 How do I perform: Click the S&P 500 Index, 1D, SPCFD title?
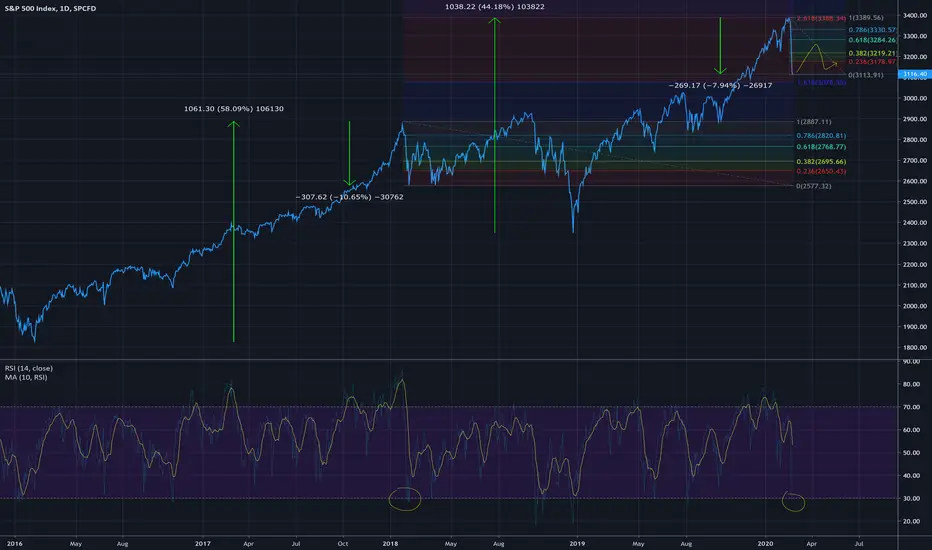50,8
